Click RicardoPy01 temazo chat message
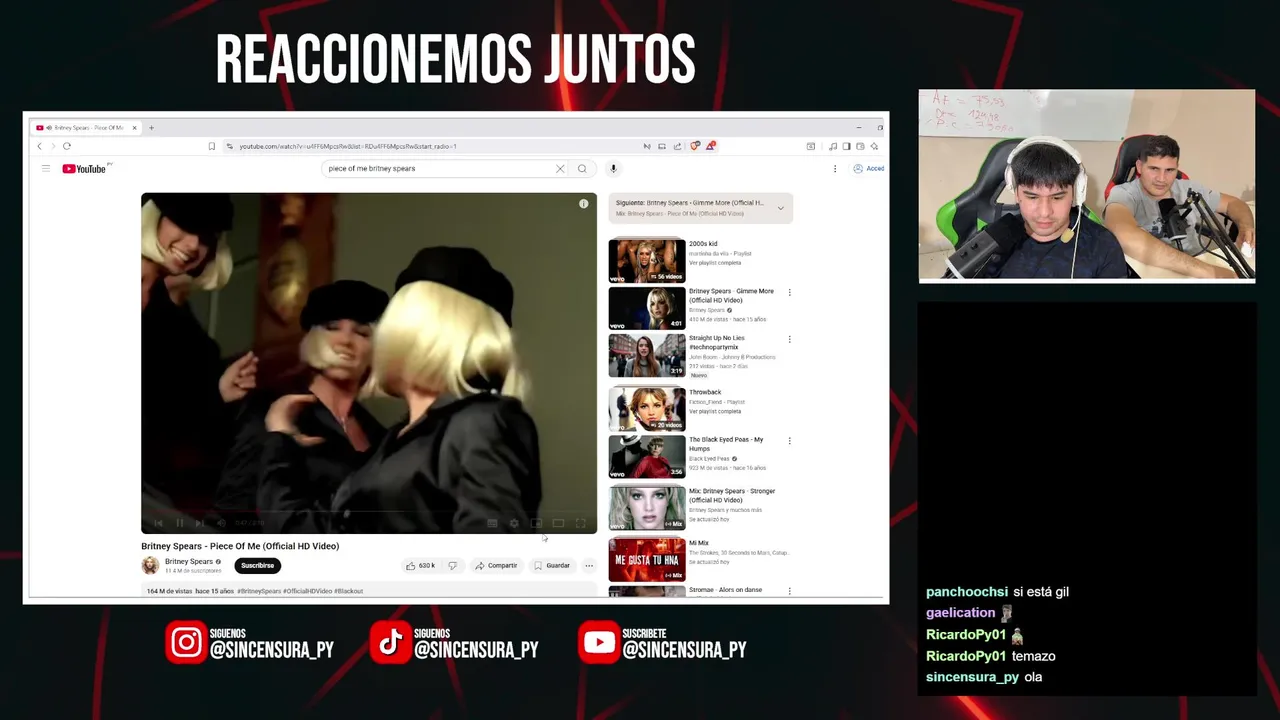Screen dimensions: 1280x720 (991, 656)
